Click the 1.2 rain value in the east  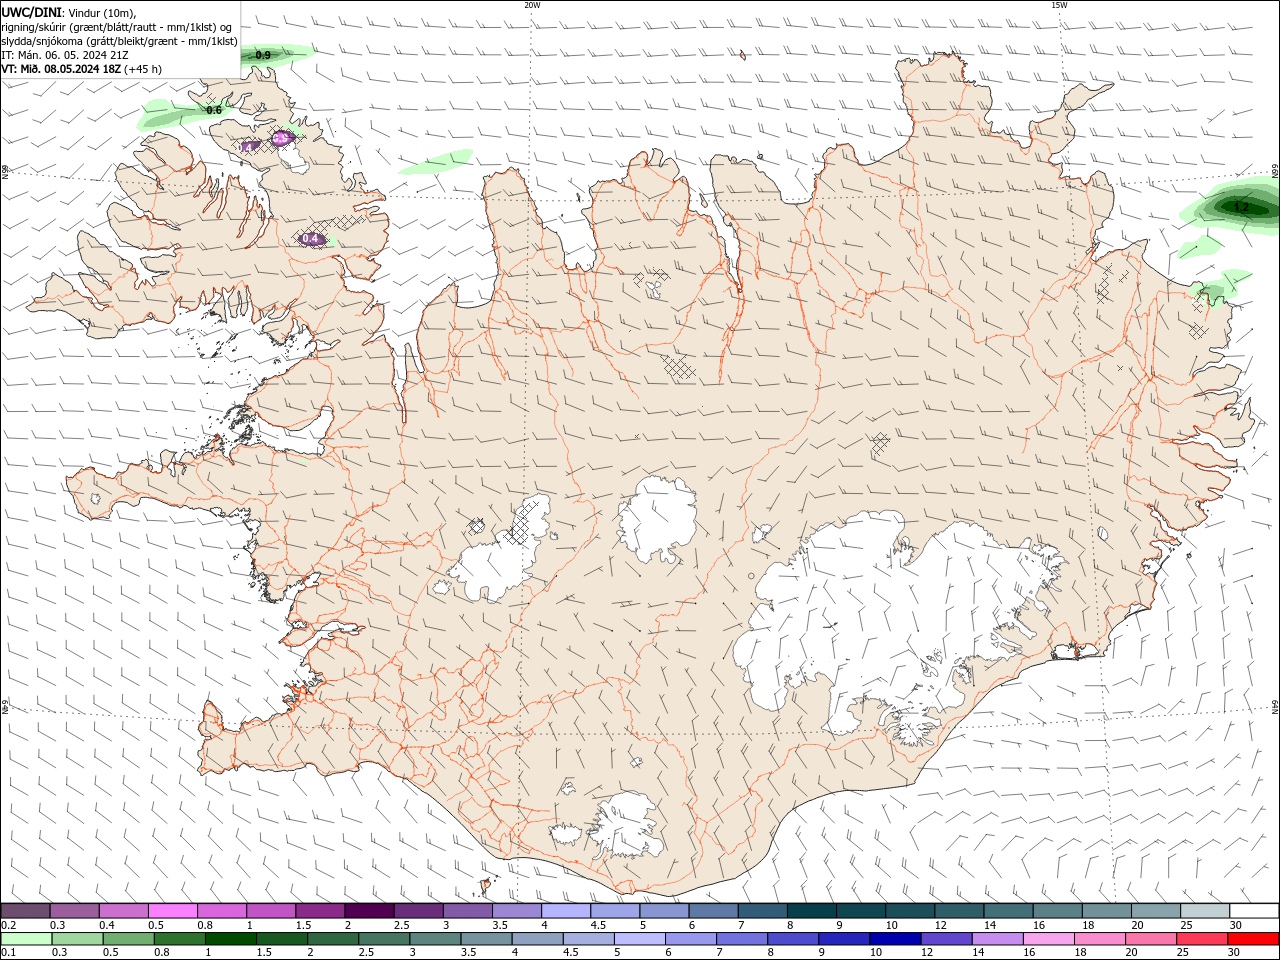[1241, 207]
